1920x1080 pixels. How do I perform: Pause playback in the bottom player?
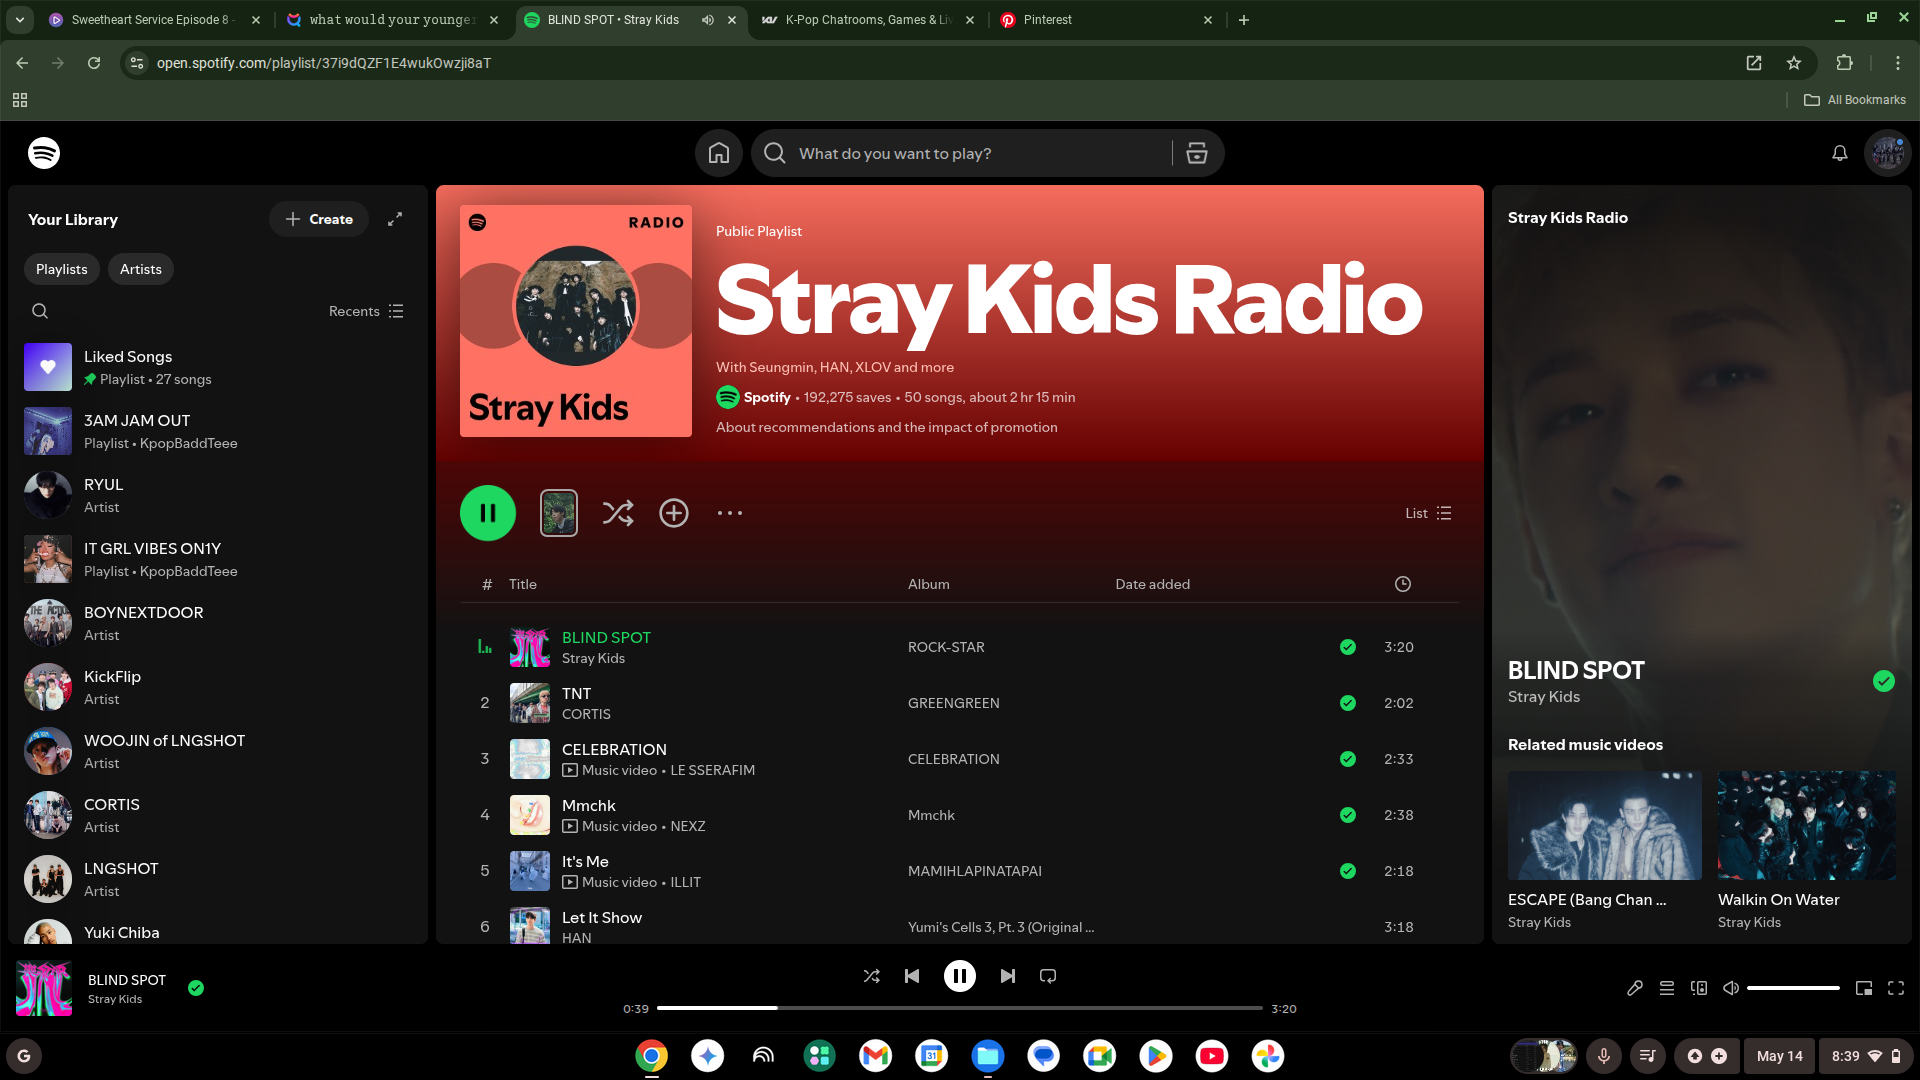(x=960, y=976)
